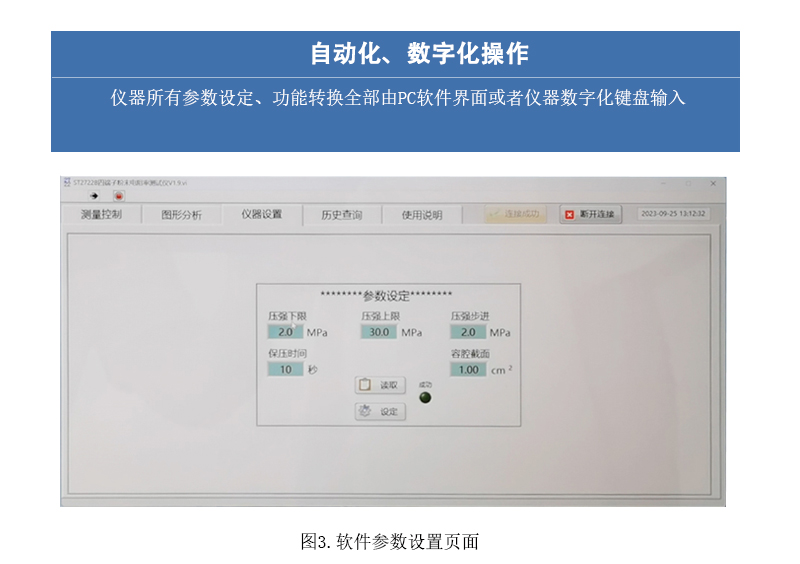Click the 保压时间 field showing 10
The width and height of the screenshot is (800, 564).
tap(285, 369)
